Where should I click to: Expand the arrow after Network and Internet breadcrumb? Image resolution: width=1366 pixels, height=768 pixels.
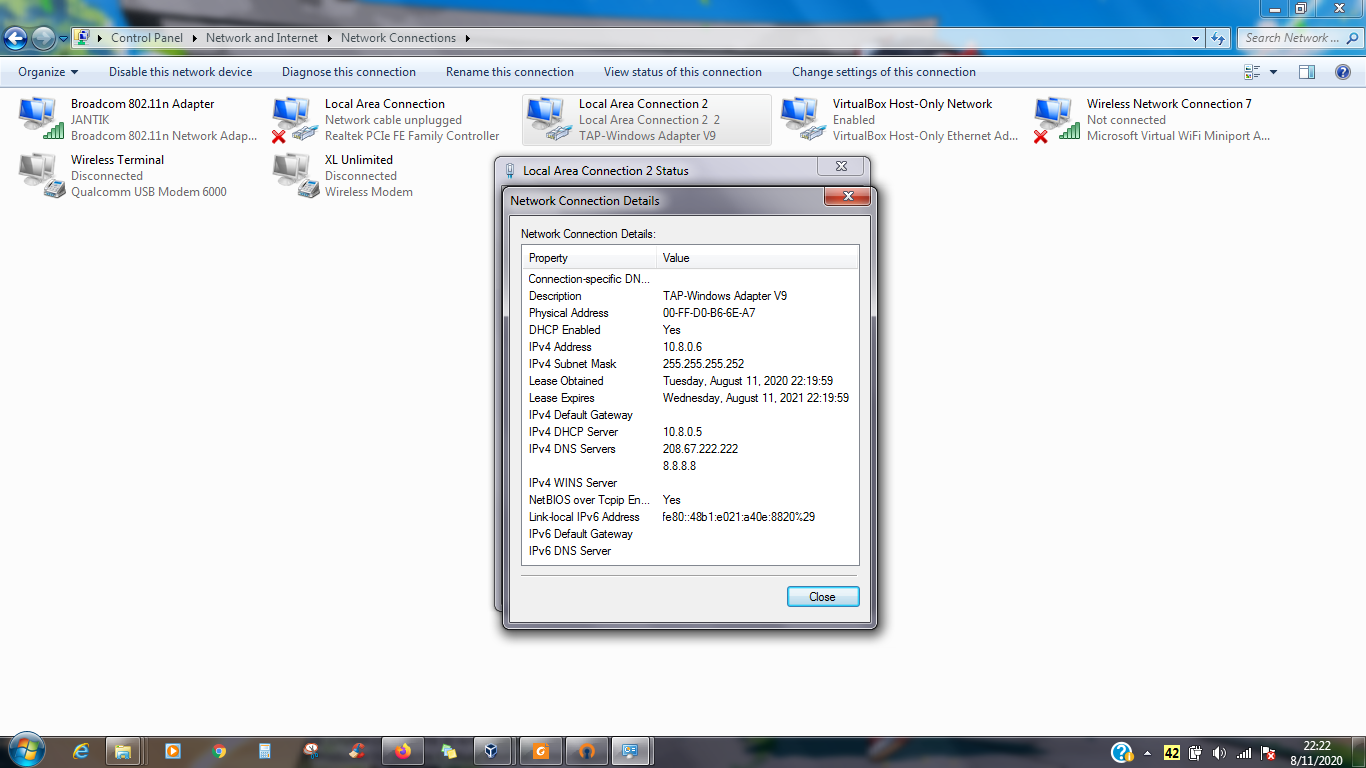coord(329,38)
